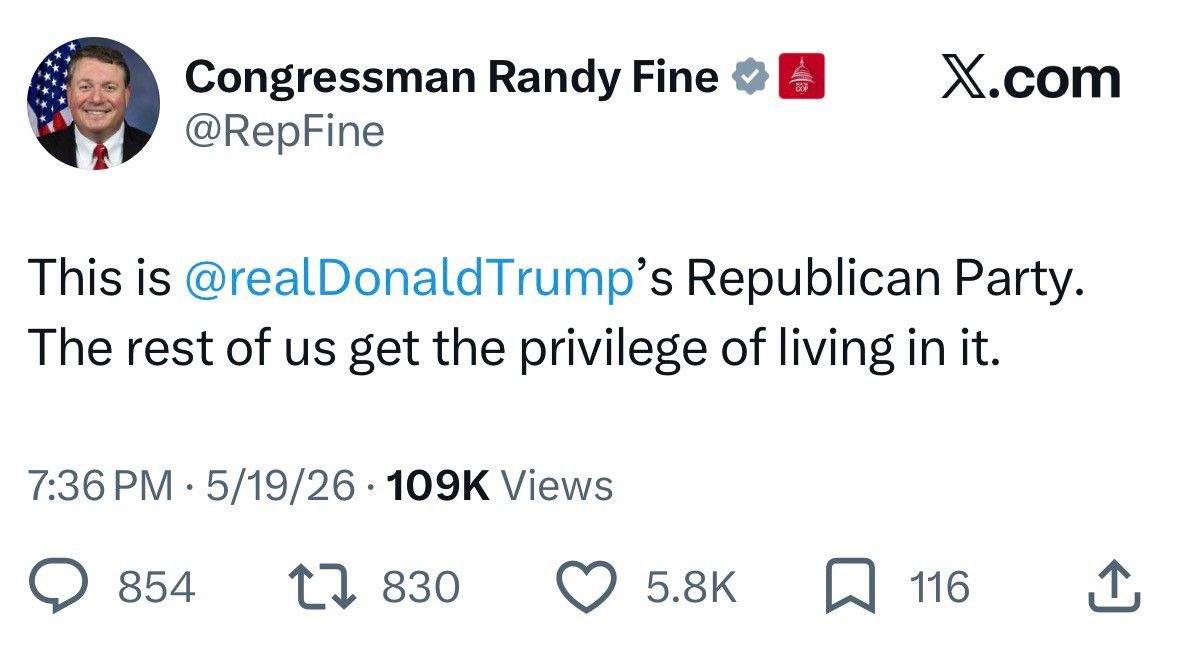
Task: Open the 109K Views analytics
Action: (500, 485)
